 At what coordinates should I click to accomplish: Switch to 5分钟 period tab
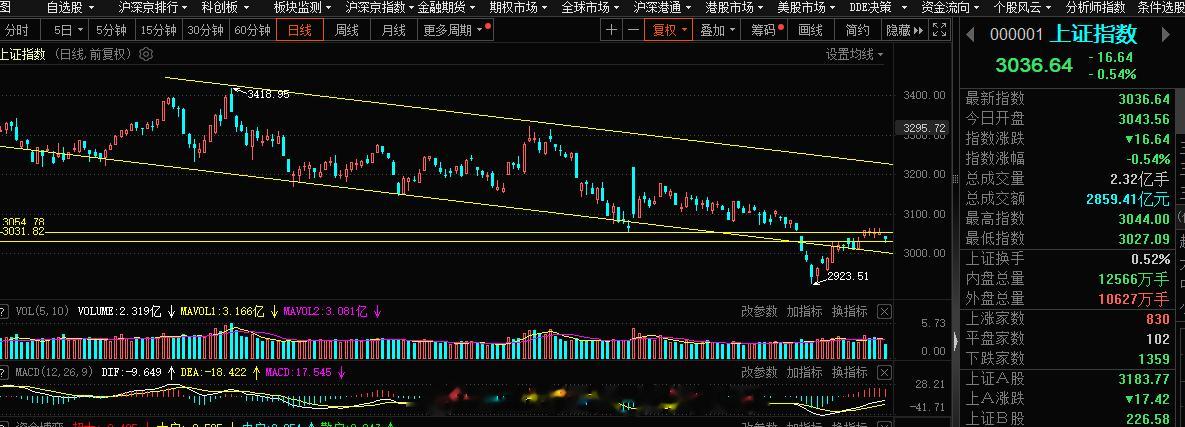click(111, 30)
